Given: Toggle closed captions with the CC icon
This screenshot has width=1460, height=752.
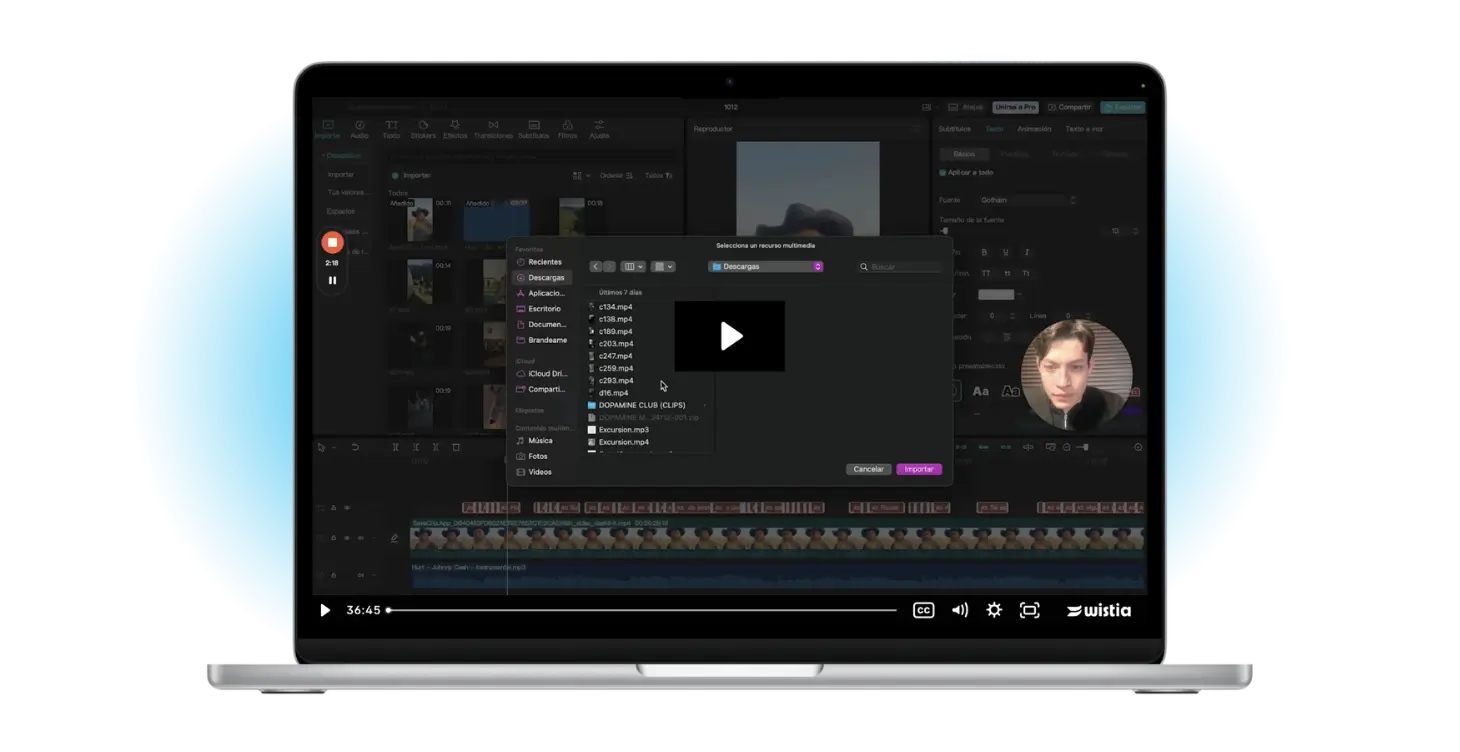Looking at the screenshot, I should click(x=923, y=610).
